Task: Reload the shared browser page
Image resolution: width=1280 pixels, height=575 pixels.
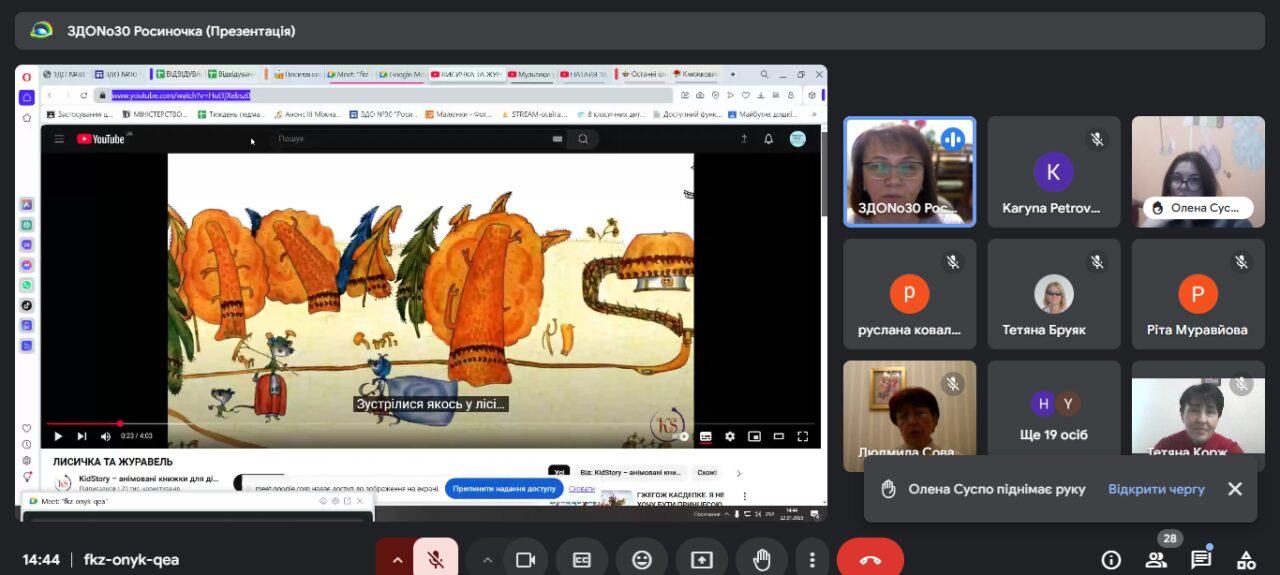Action: click(x=82, y=95)
